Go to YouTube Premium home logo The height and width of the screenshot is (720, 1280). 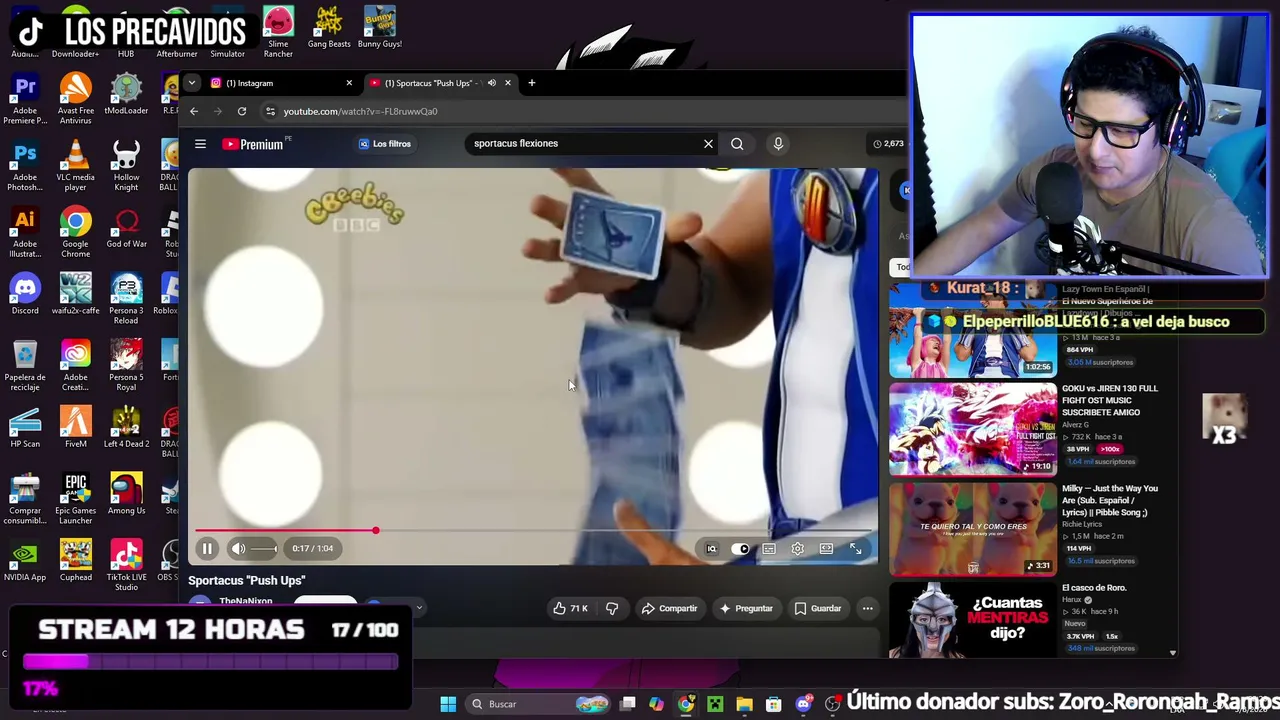252,144
